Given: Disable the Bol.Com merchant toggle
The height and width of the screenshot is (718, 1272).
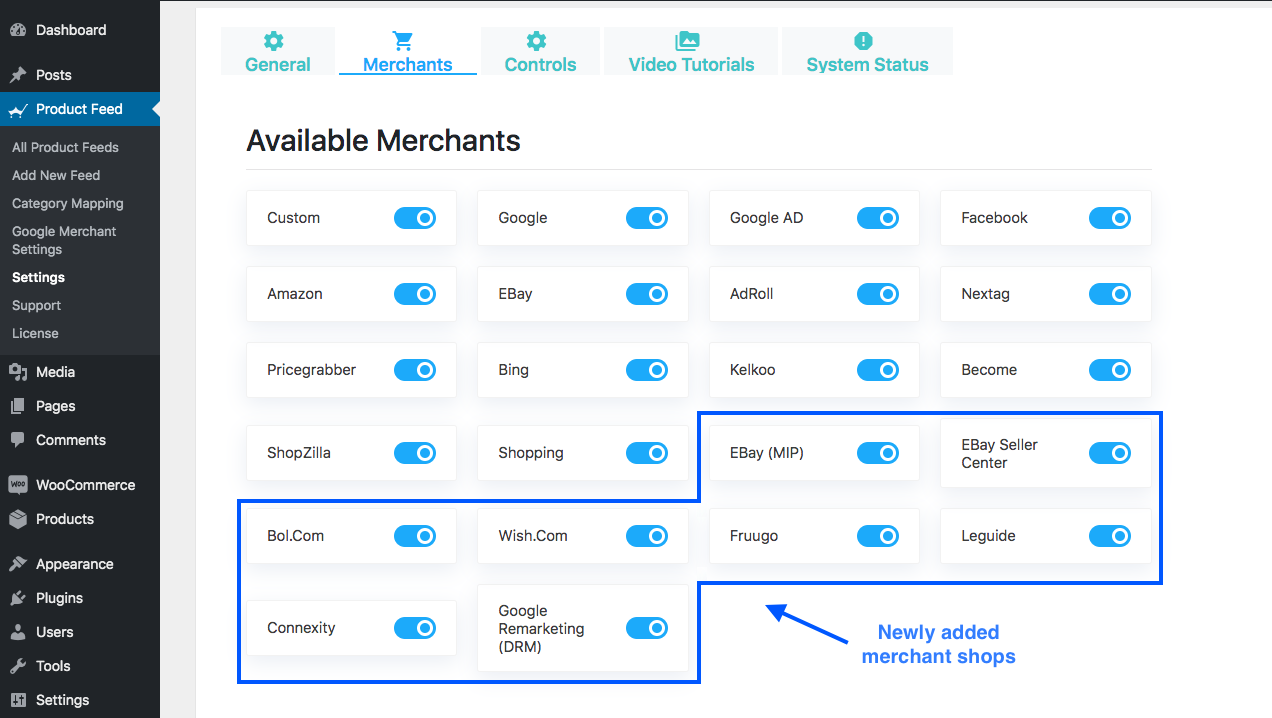Looking at the screenshot, I should [x=415, y=536].
